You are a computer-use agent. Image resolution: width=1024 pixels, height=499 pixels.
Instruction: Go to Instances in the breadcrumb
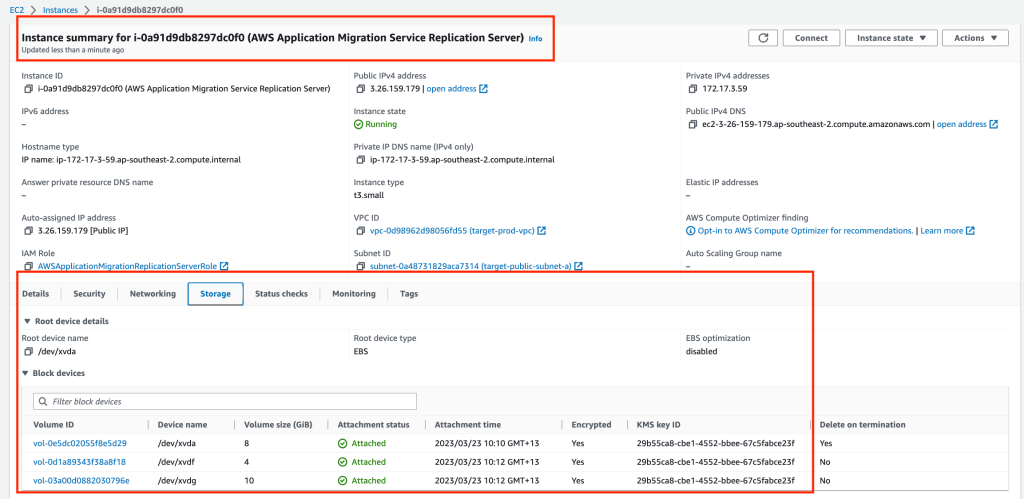pyautogui.click(x=61, y=10)
